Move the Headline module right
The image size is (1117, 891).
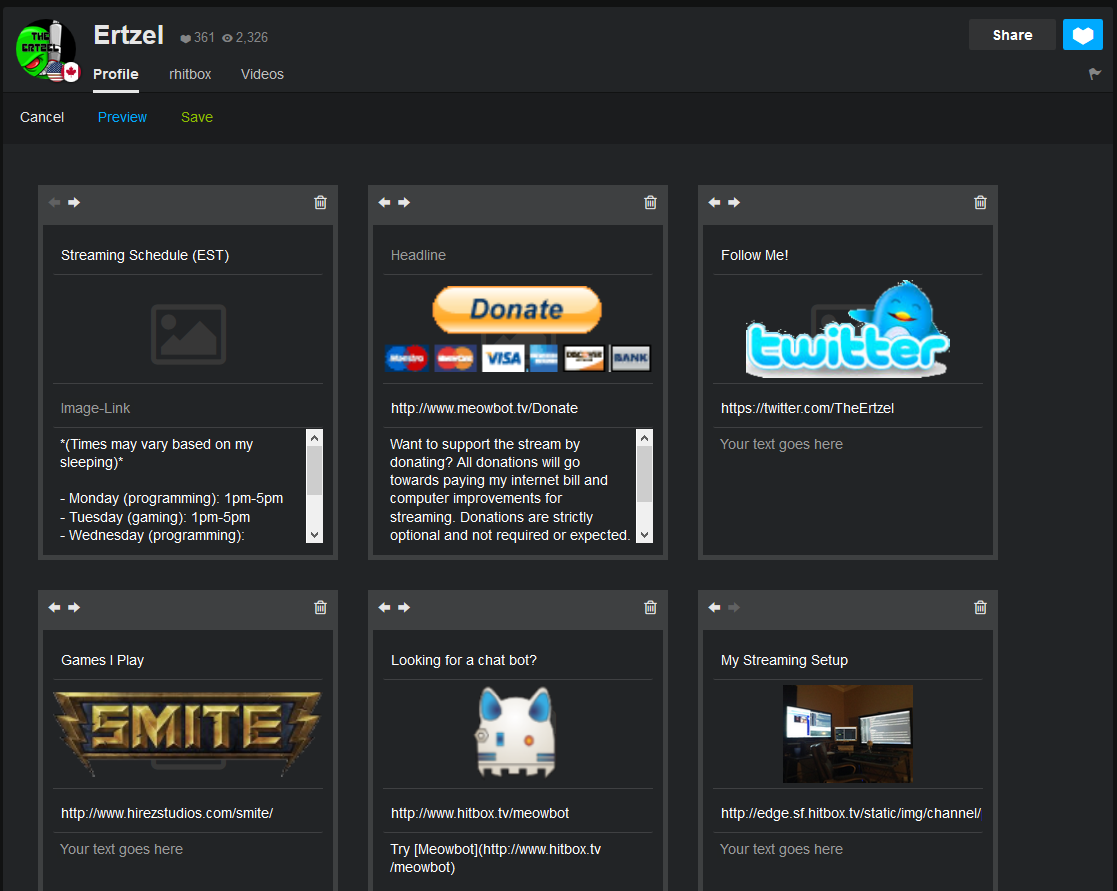404,202
